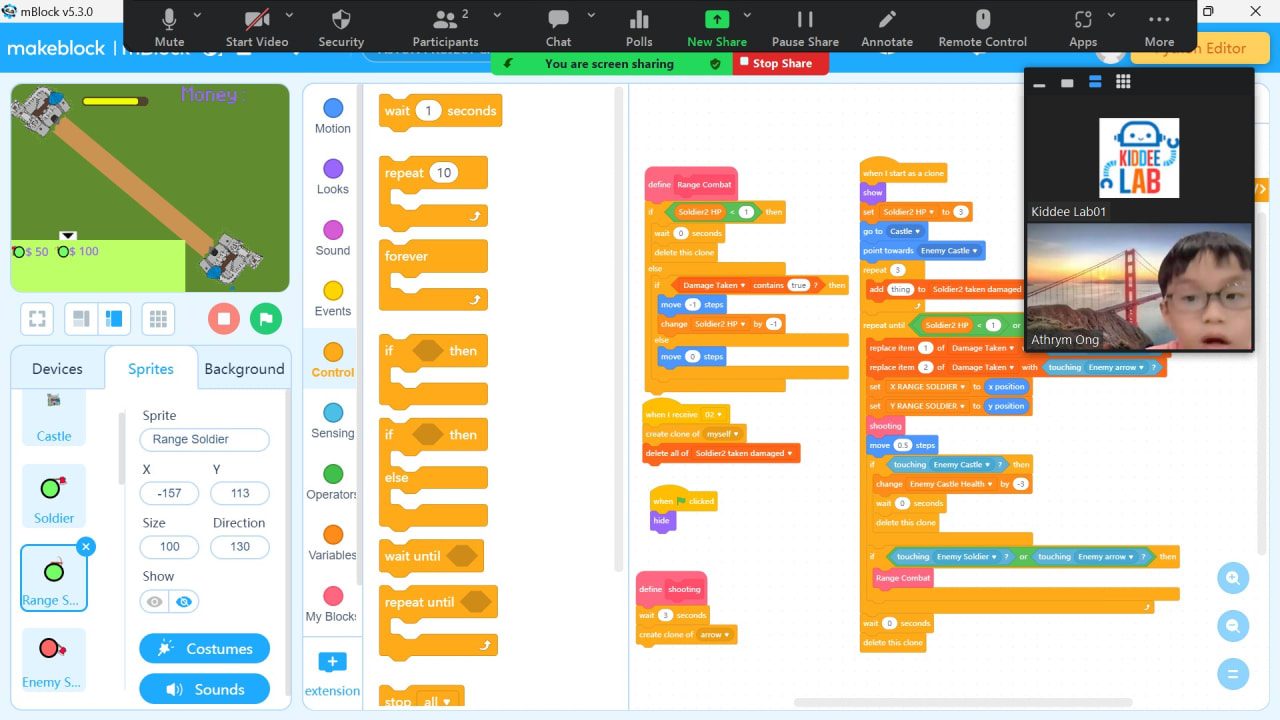The height and width of the screenshot is (720, 1280).
Task: Zoom out the script workspace
Action: 1233,626
